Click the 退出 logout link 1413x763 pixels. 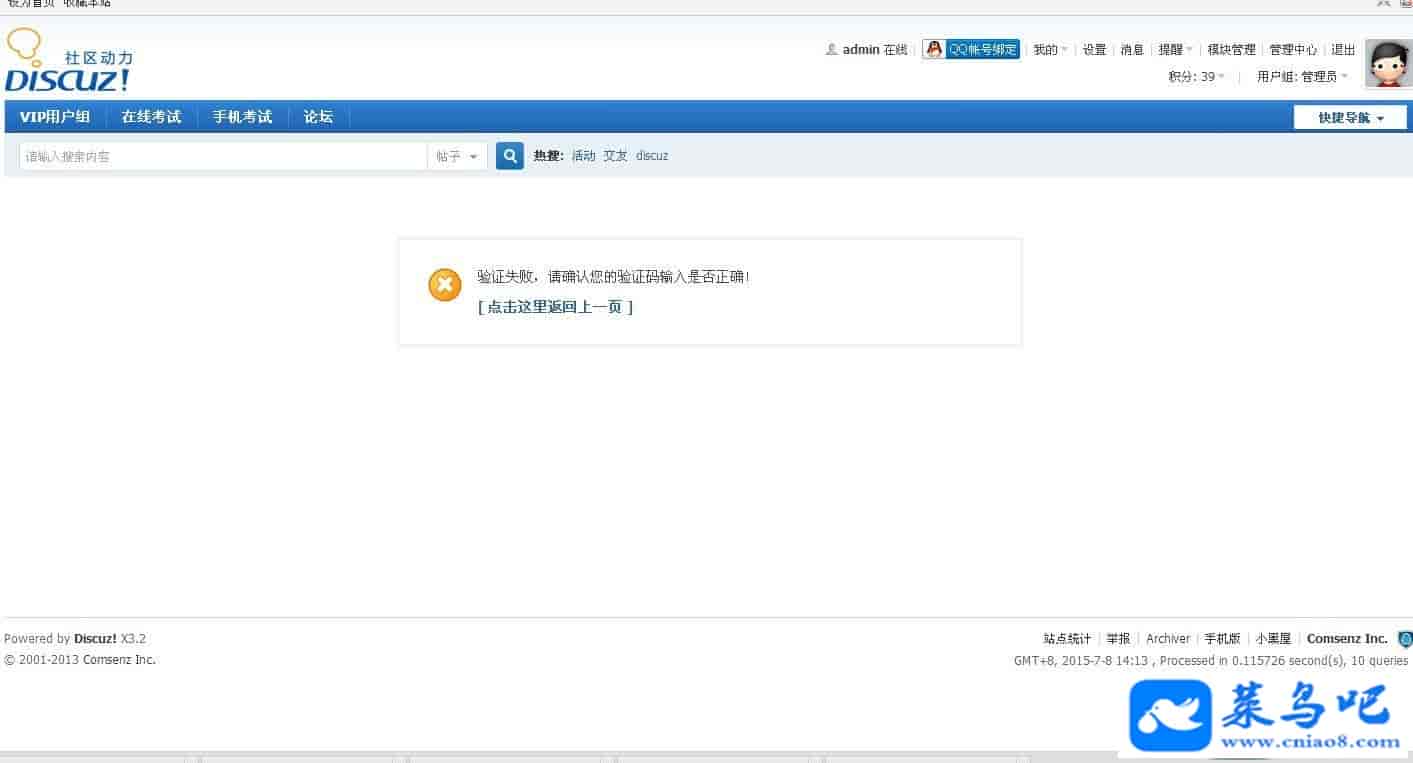1343,49
